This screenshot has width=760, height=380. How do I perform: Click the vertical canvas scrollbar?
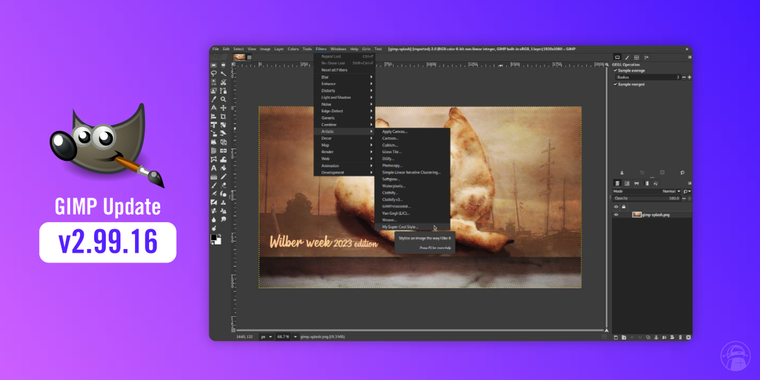607,197
